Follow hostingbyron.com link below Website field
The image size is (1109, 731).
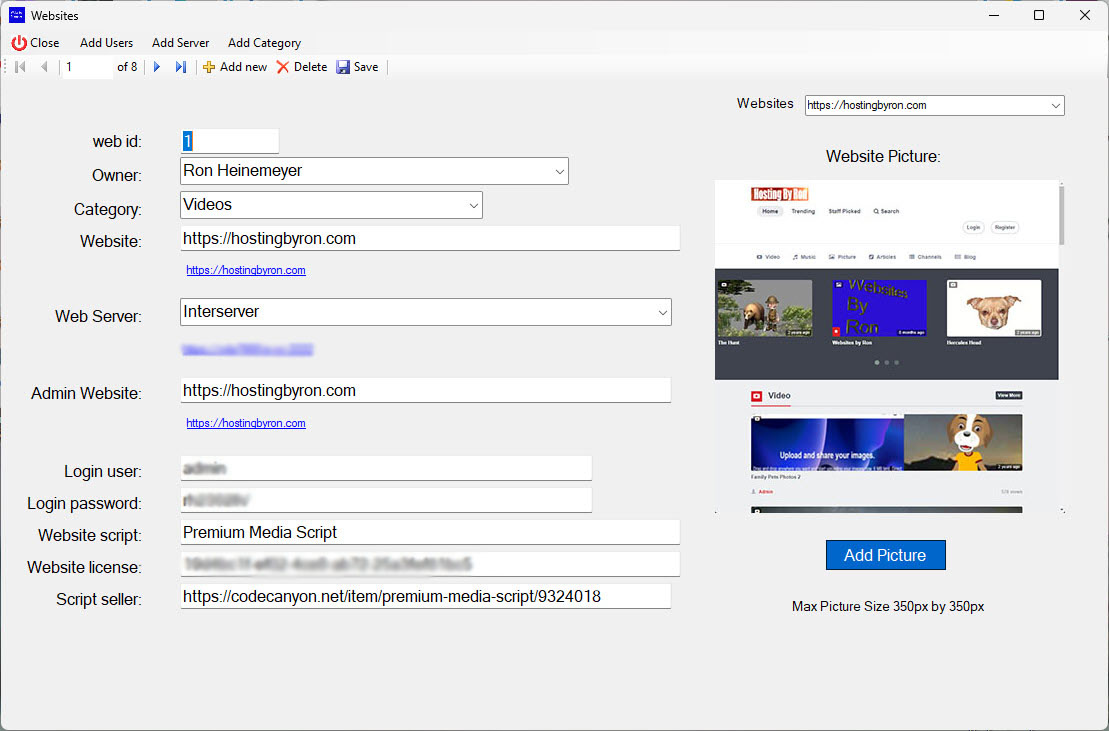(x=246, y=270)
